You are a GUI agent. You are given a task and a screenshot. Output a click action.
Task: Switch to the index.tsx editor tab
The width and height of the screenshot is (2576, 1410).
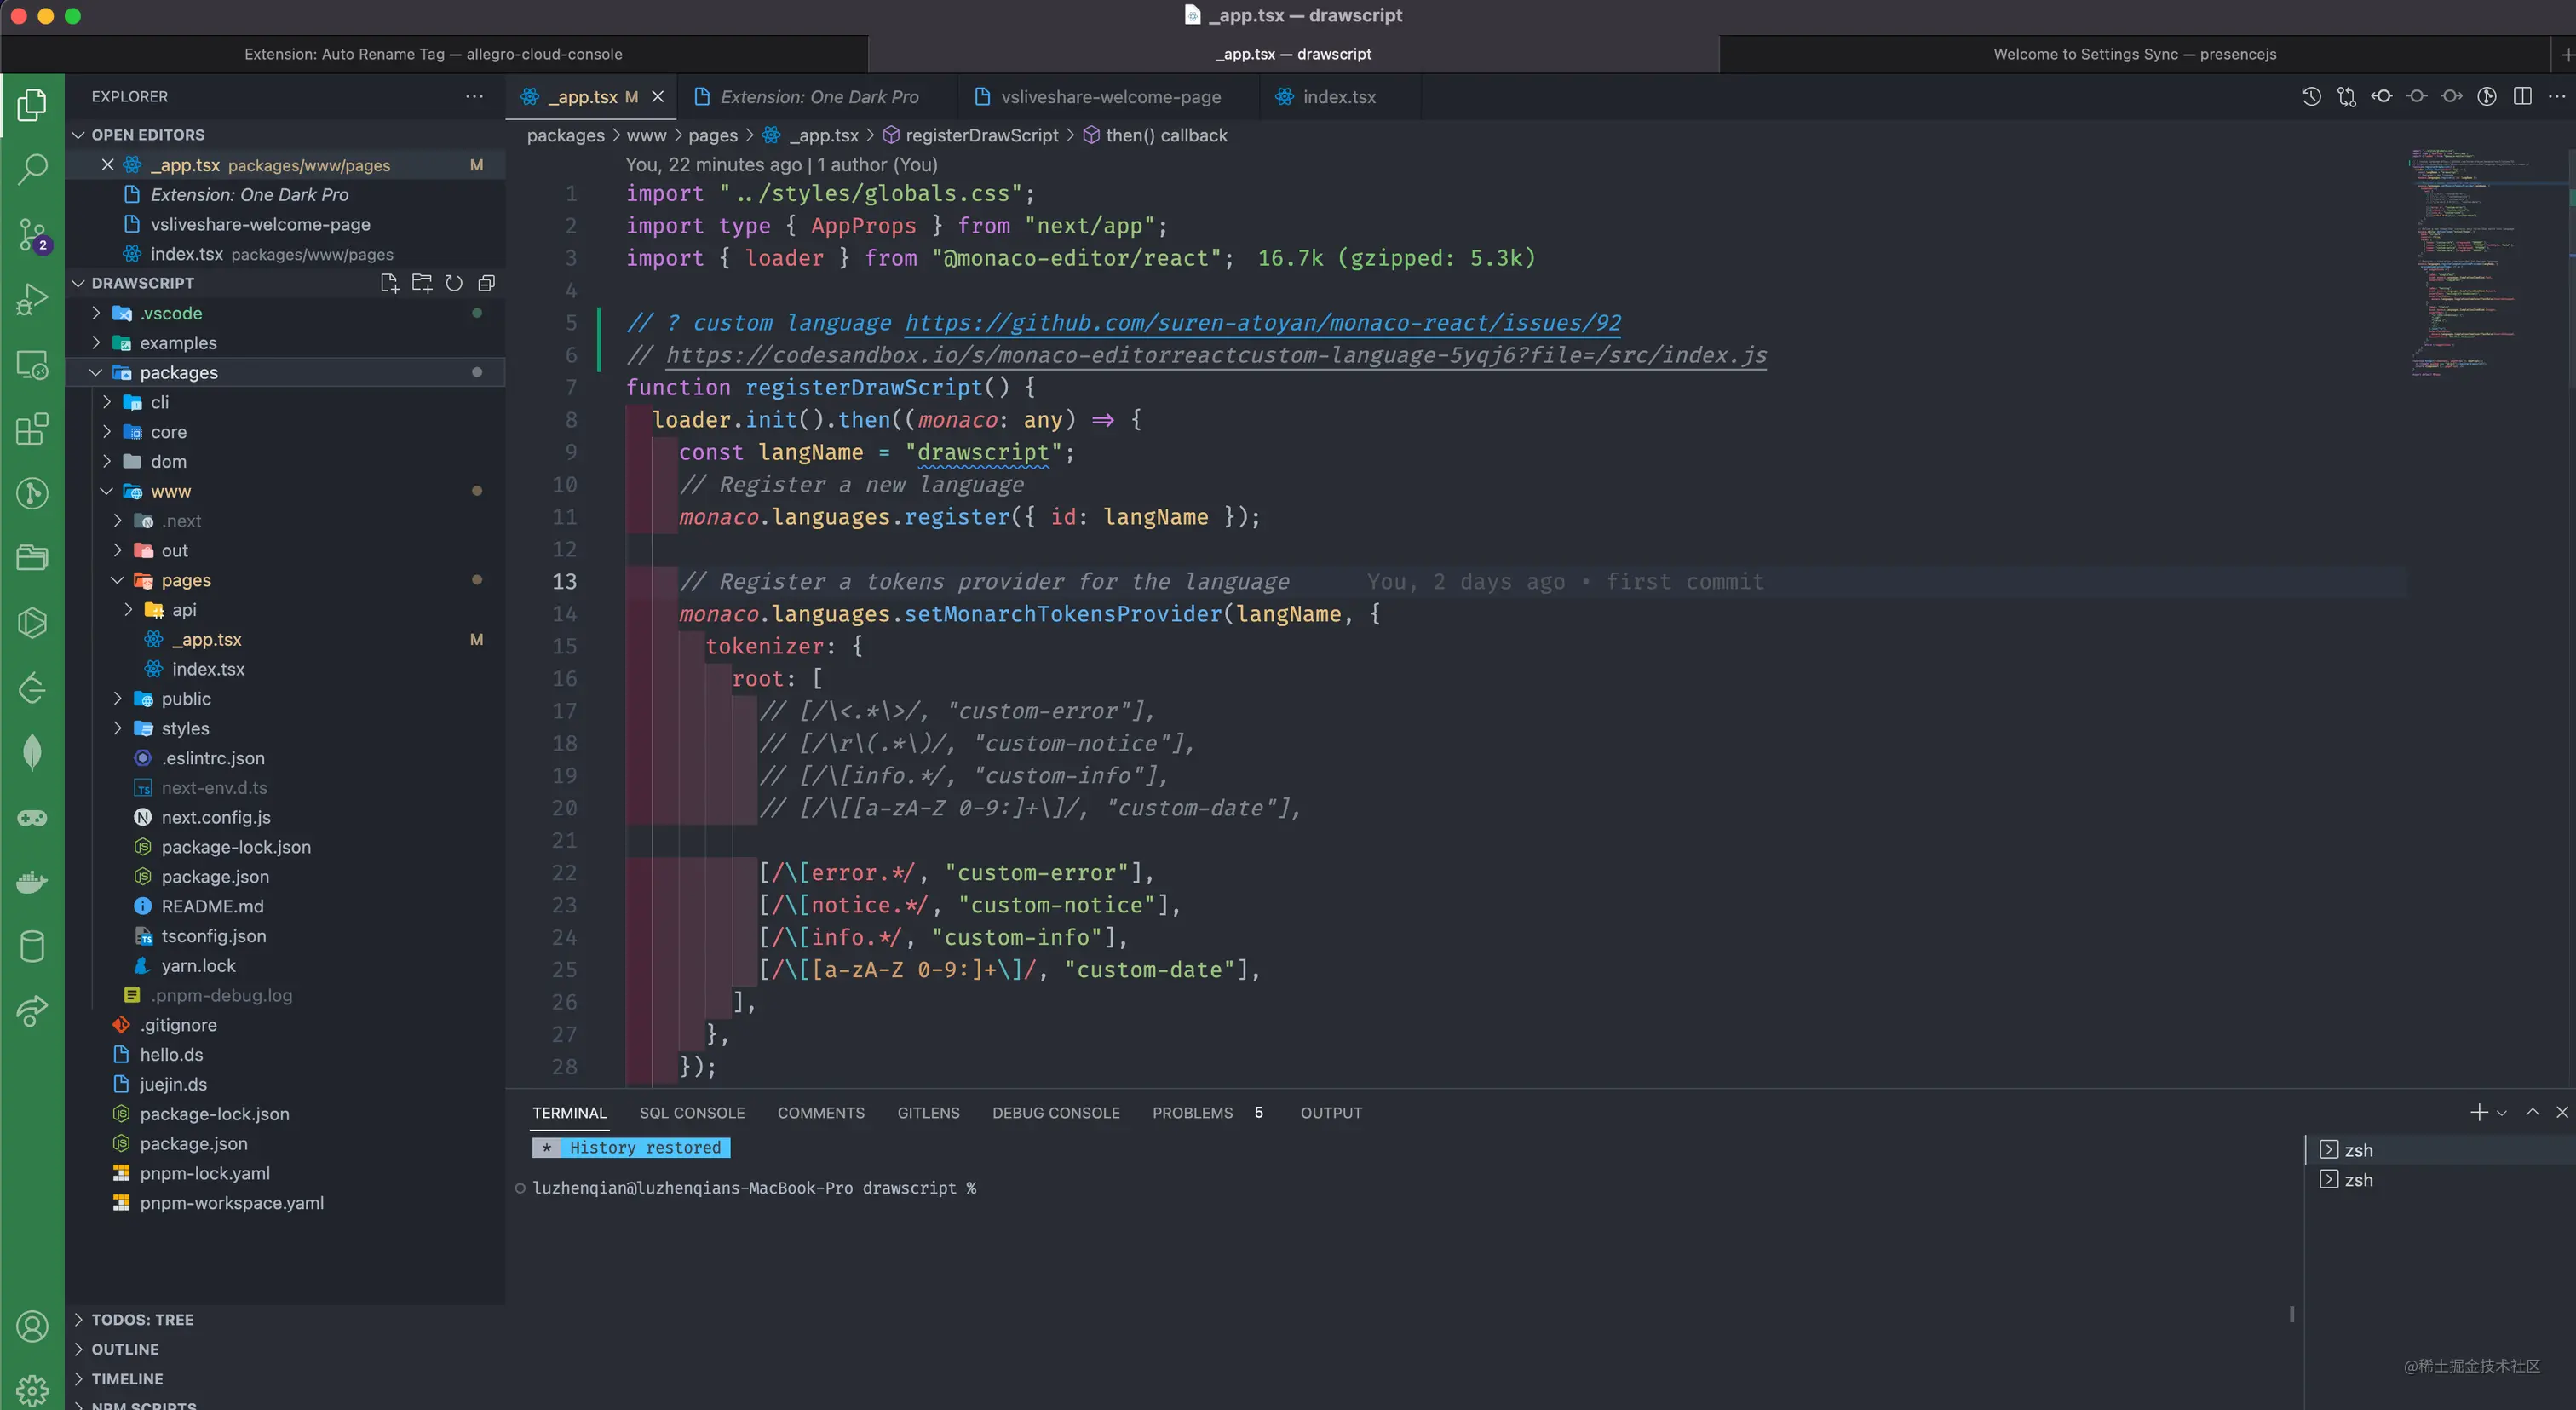pyautogui.click(x=1338, y=97)
